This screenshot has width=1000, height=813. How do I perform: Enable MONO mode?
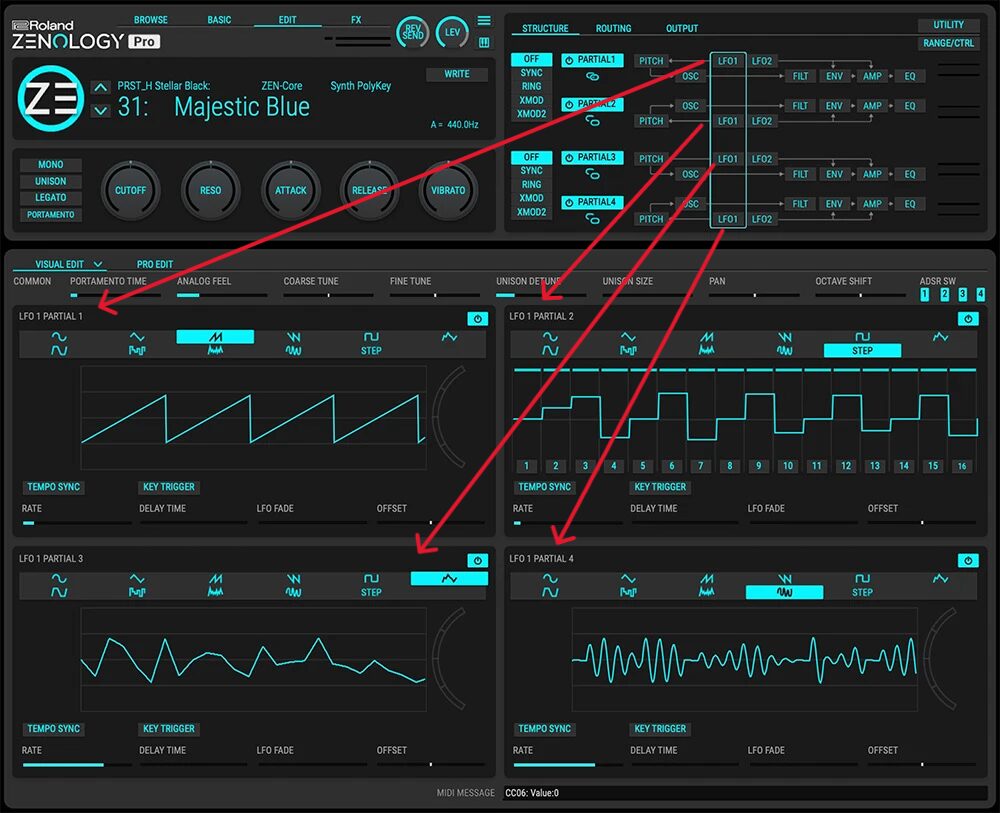pyautogui.click(x=50, y=165)
